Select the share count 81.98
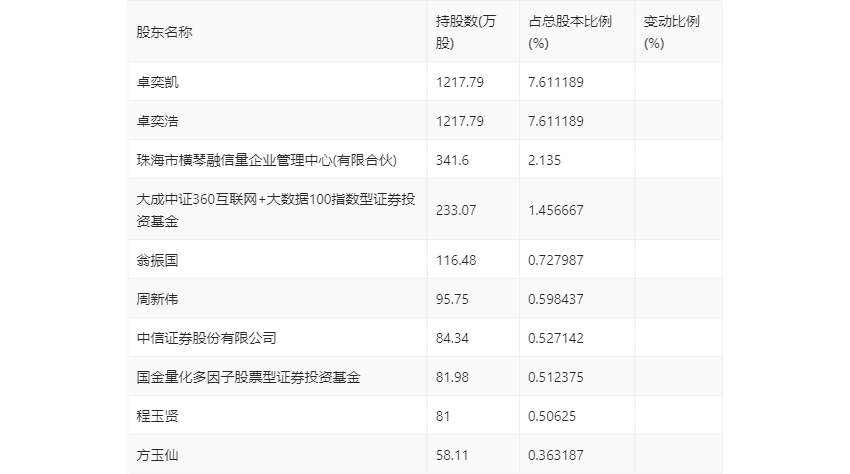The width and height of the screenshot is (850, 474). click(452, 377)
